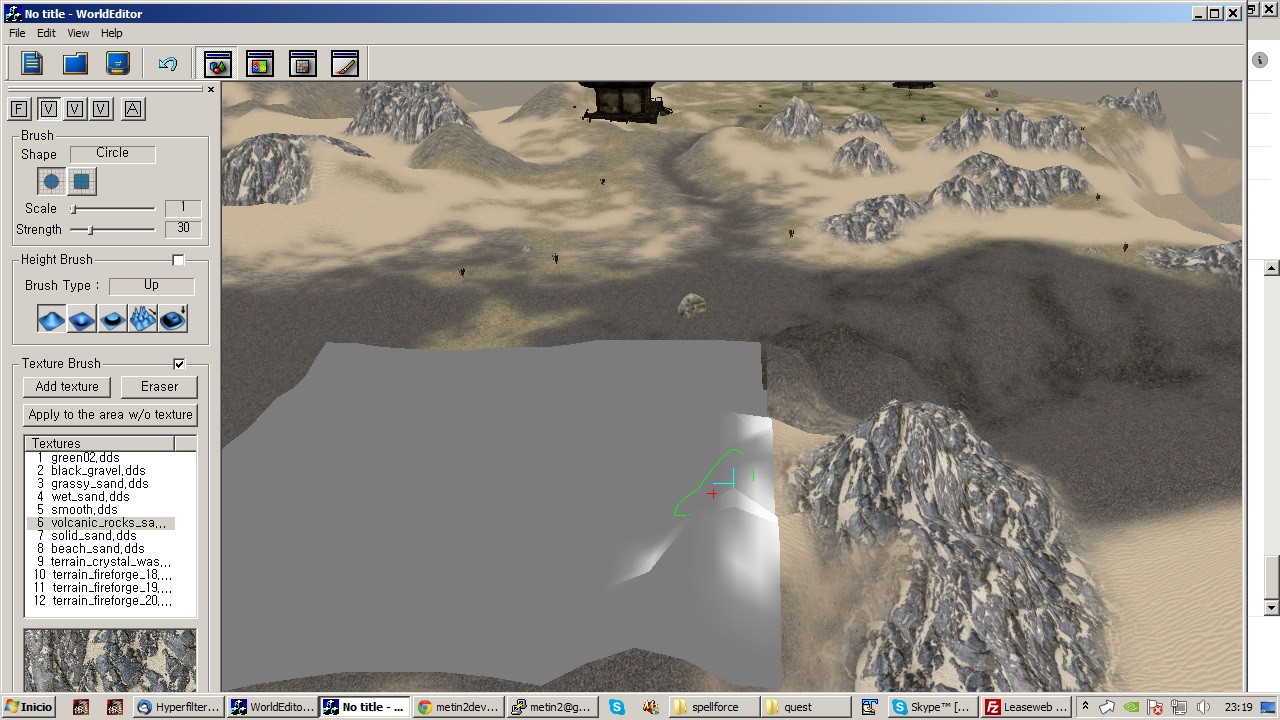Click Apply to the area w/o texture
This screenshot has height=720, width=1280.
[x=110, y=415]
